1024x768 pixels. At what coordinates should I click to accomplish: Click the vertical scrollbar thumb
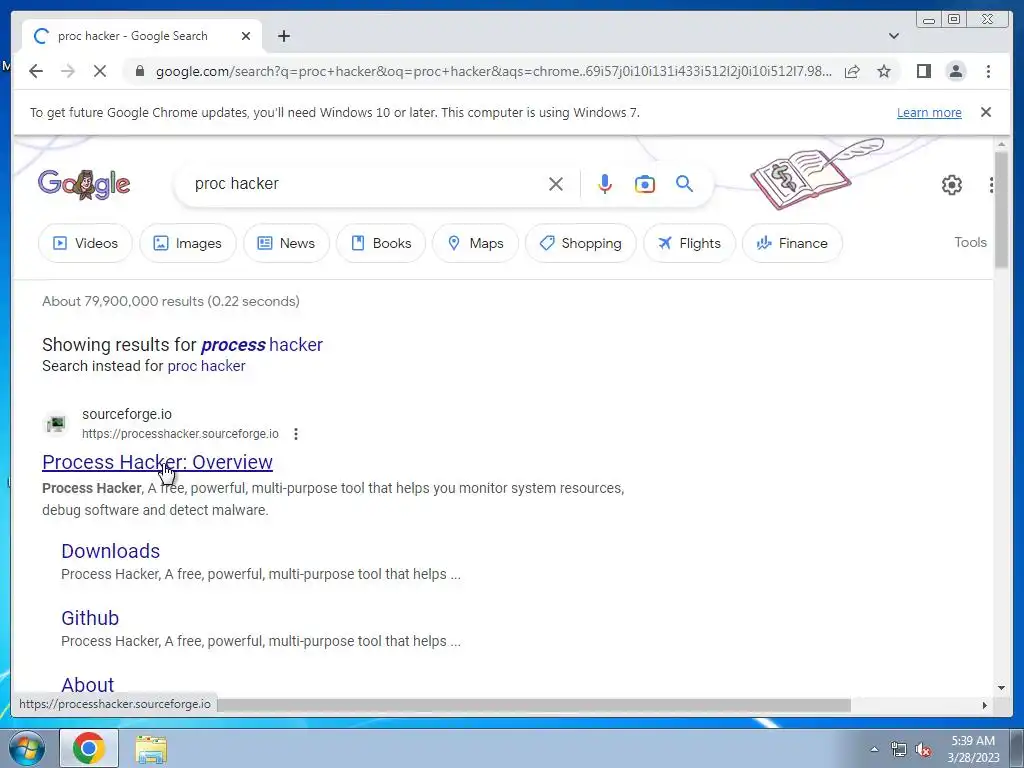point(1001,209)
